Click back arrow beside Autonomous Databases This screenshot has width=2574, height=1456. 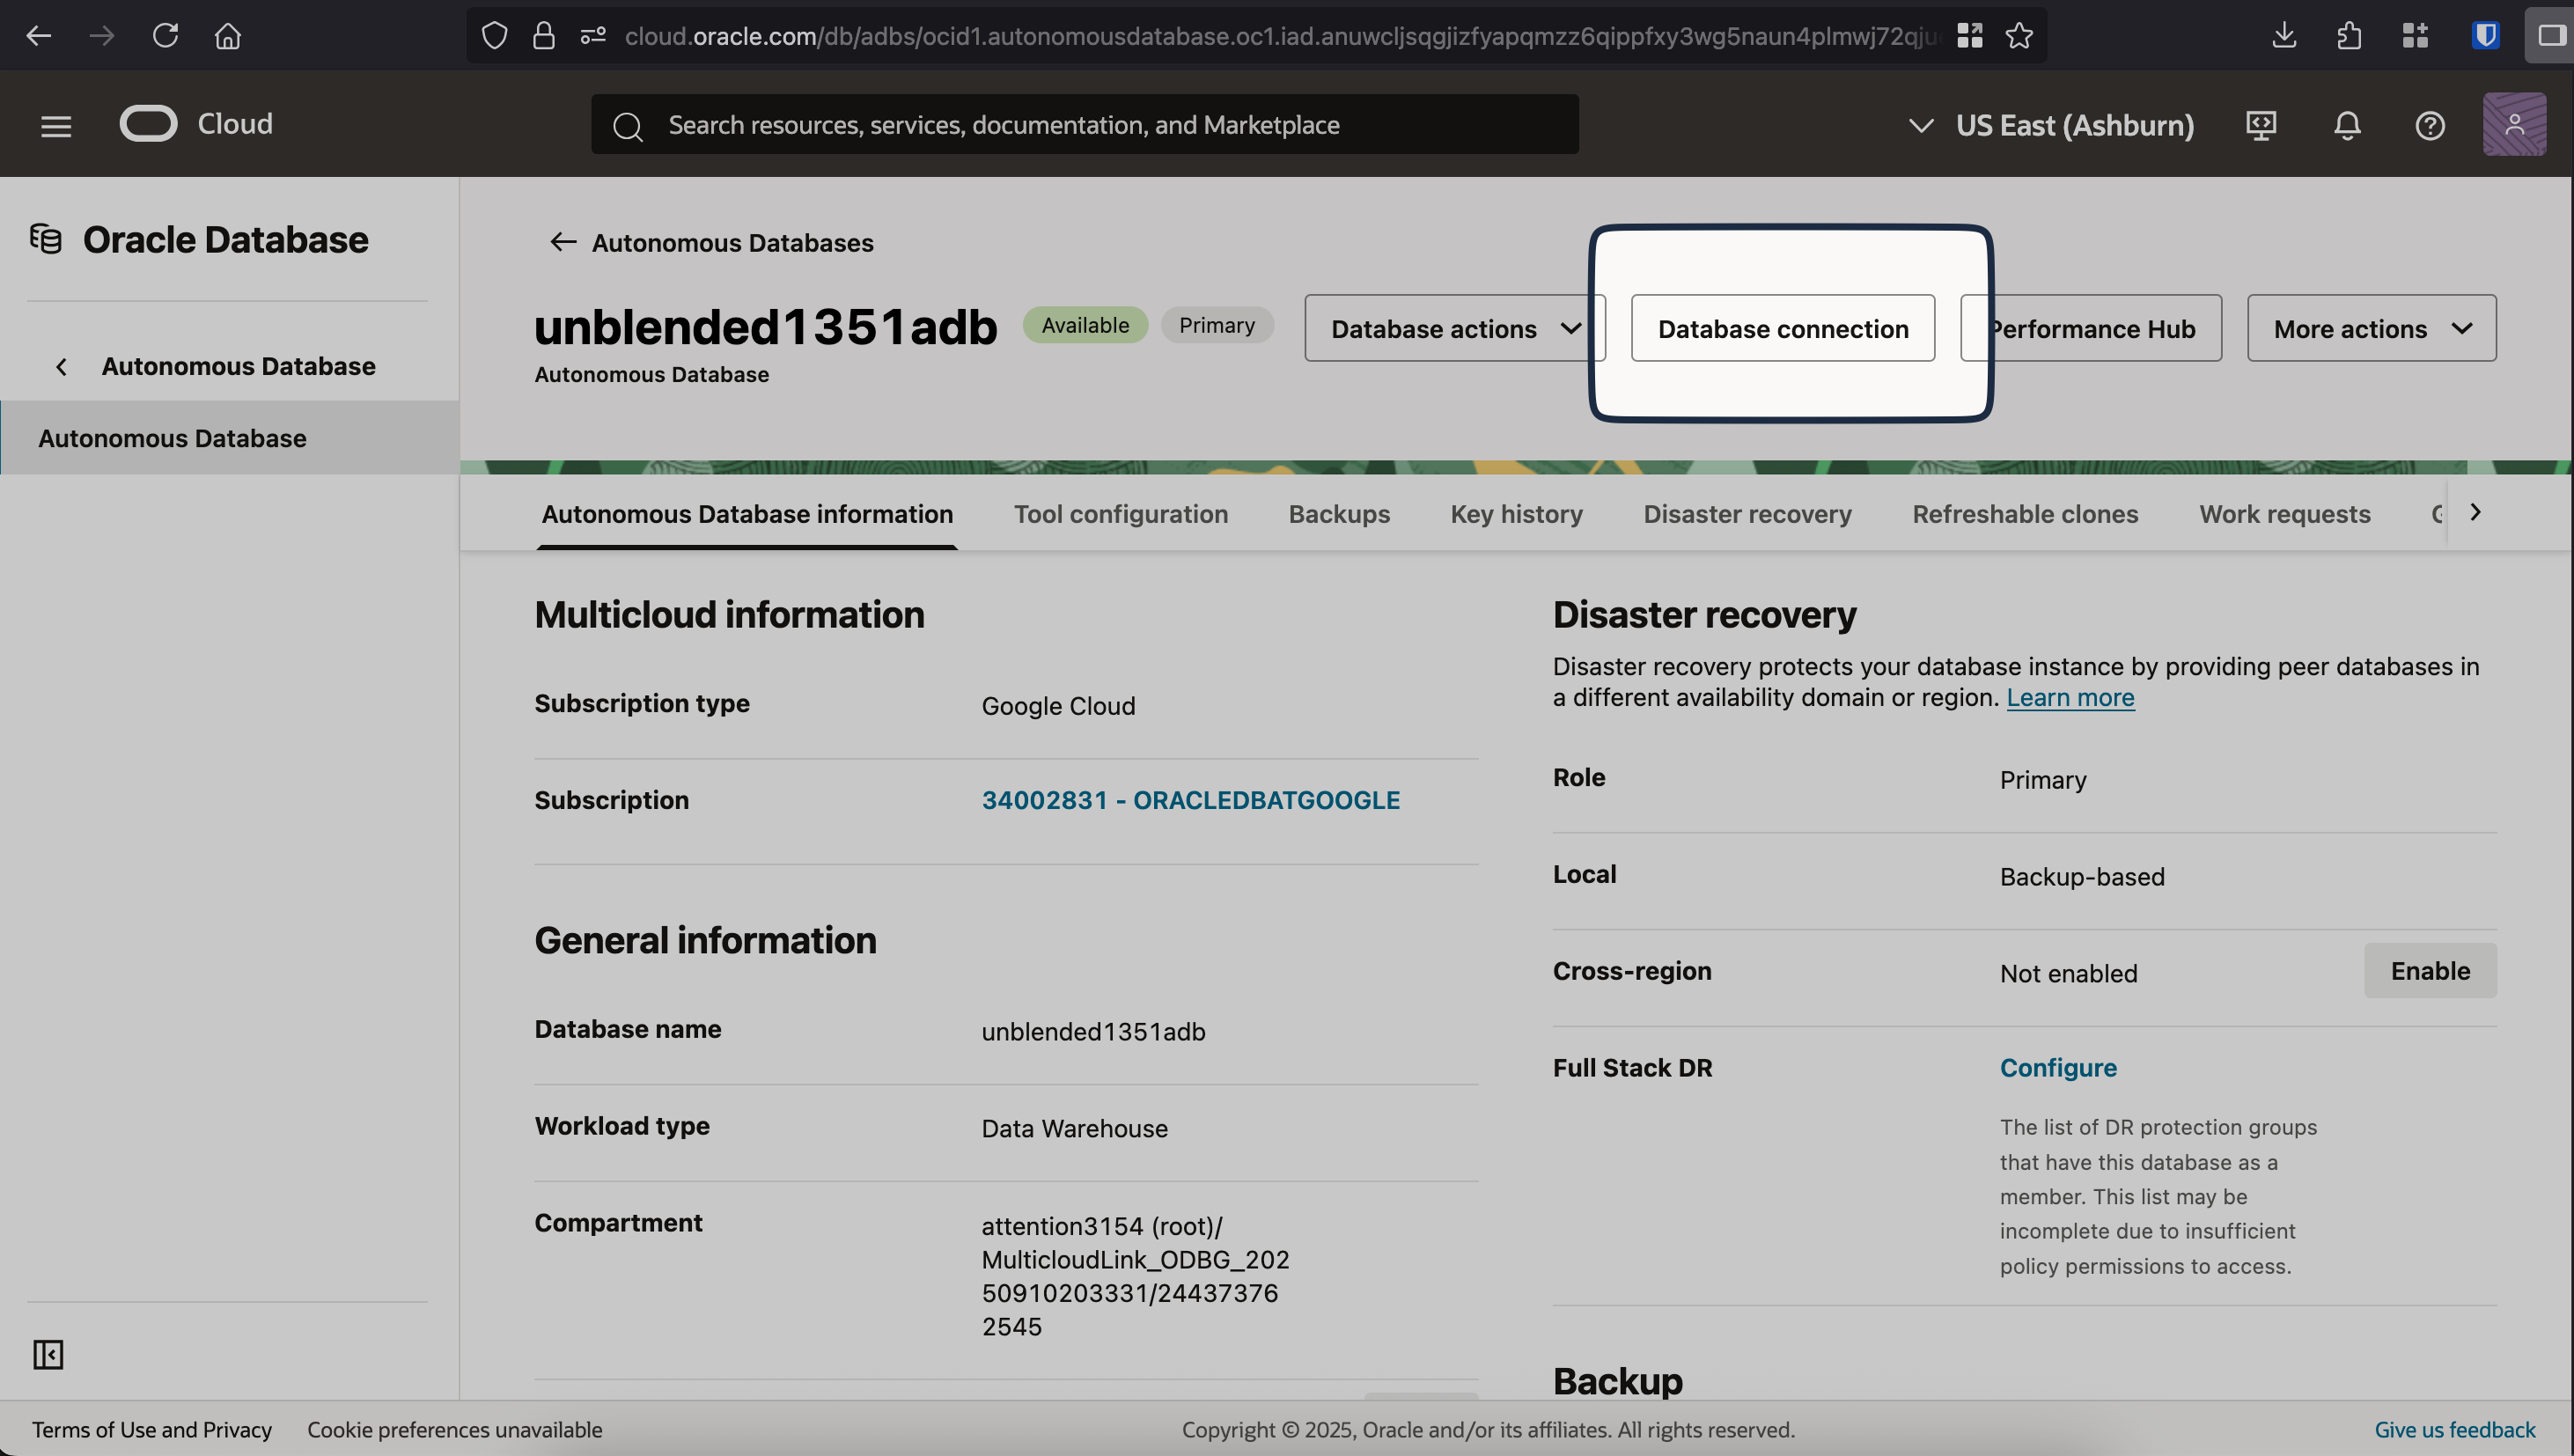(563, 242)
